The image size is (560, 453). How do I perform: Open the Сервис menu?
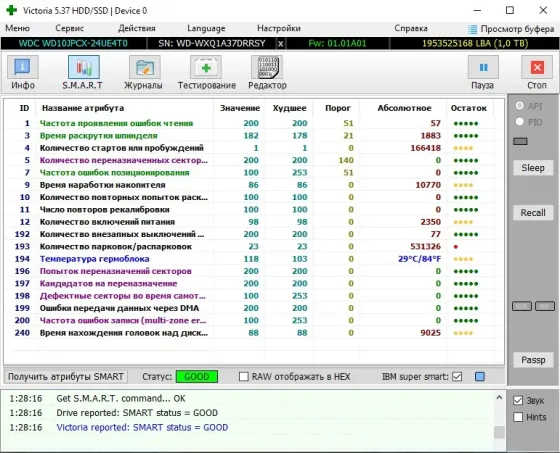[70, 28]
